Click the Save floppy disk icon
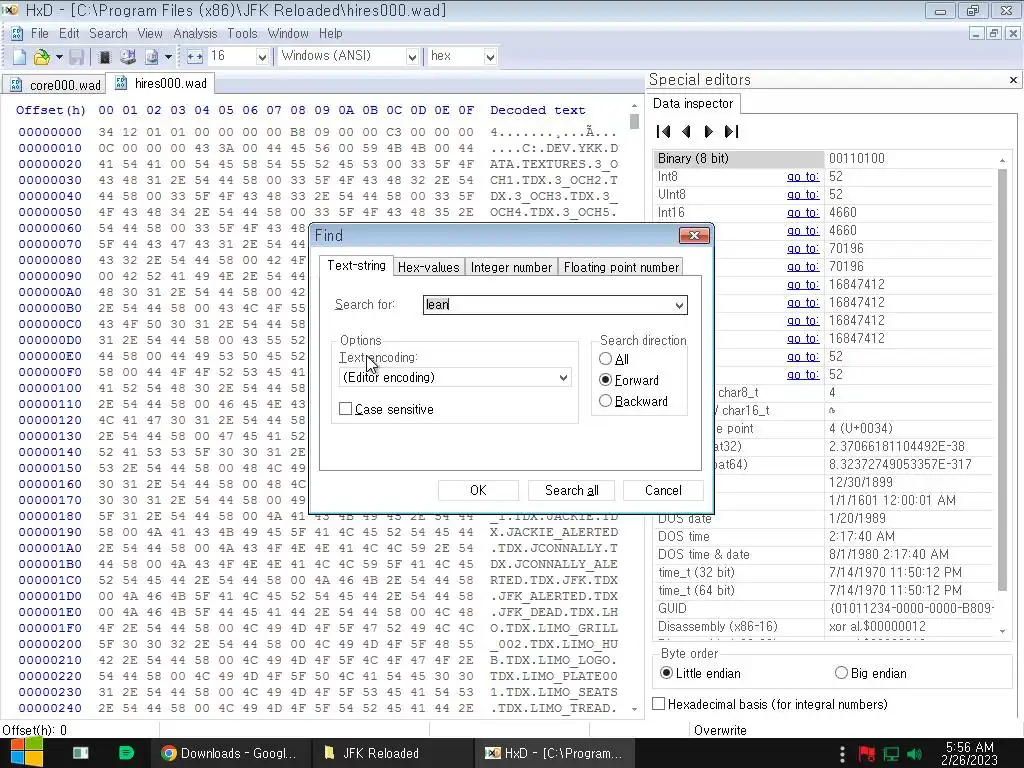 click(x=76, y=57)
